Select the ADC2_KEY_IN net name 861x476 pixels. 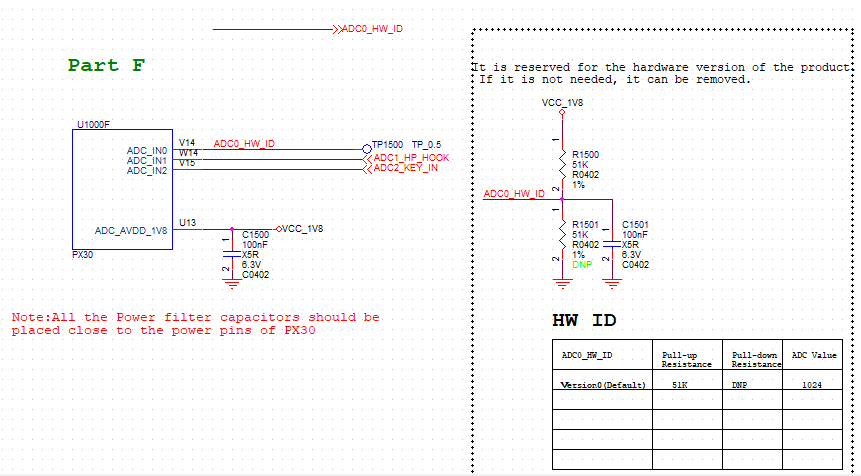406,167
